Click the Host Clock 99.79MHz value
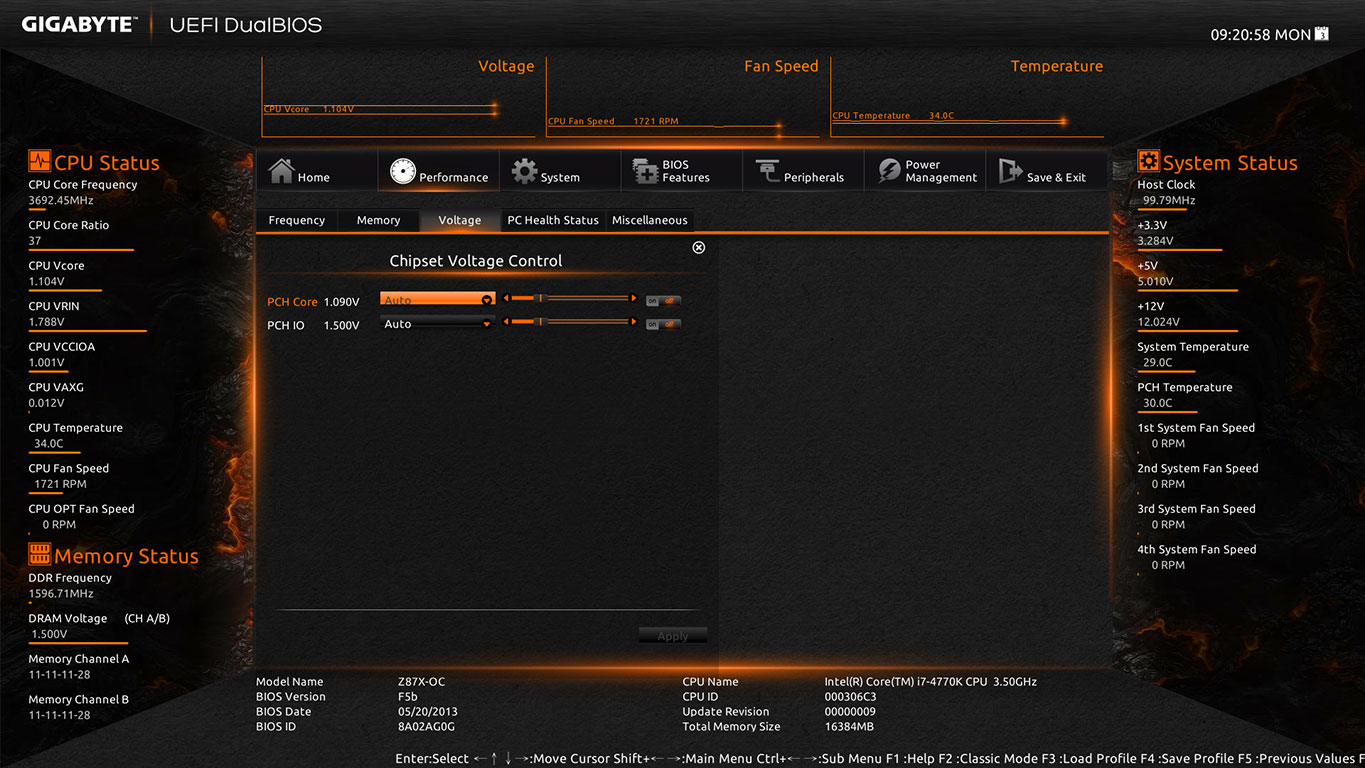The width and height of the screenshot is (1365, 768). pos(1169,200)
